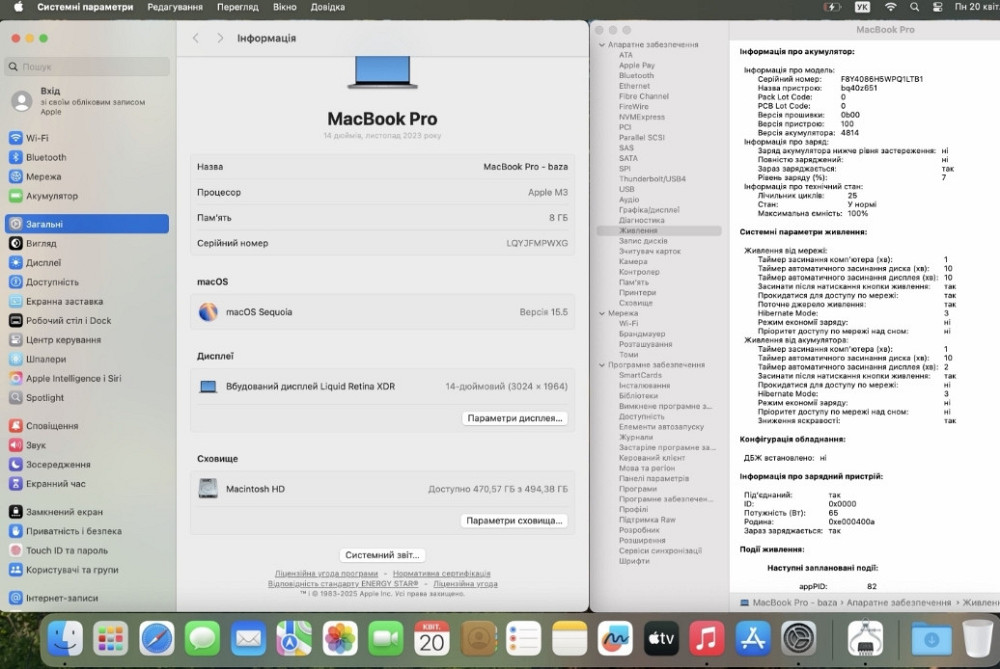Select Графіка/дисплеї in hardware tree

[649, 210]
